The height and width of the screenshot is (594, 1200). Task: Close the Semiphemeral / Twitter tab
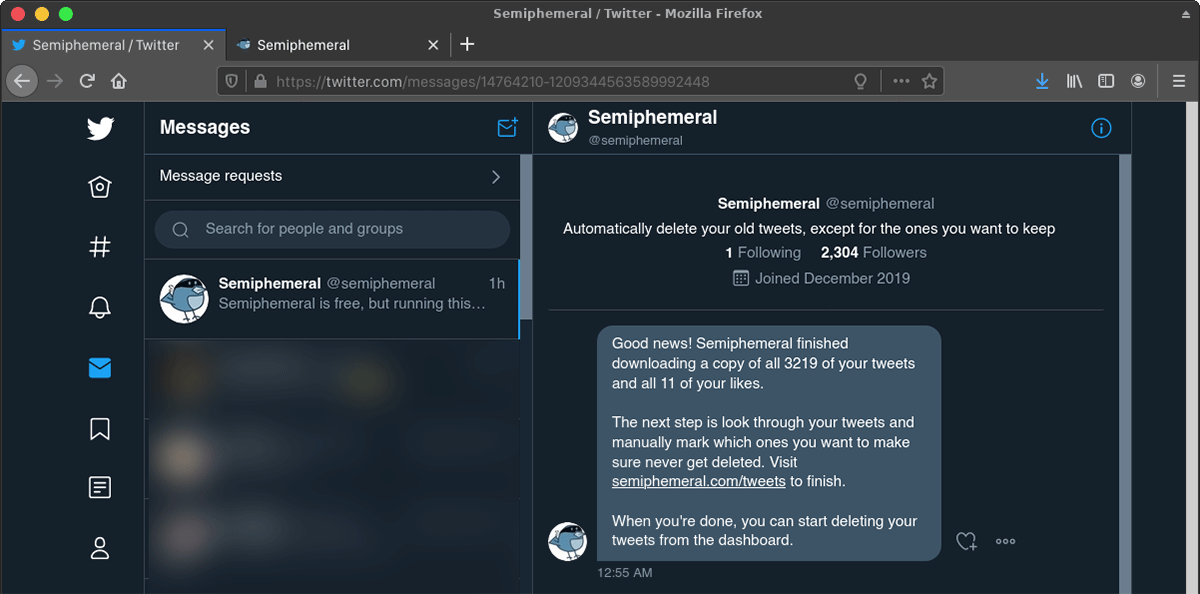(208, 45)
